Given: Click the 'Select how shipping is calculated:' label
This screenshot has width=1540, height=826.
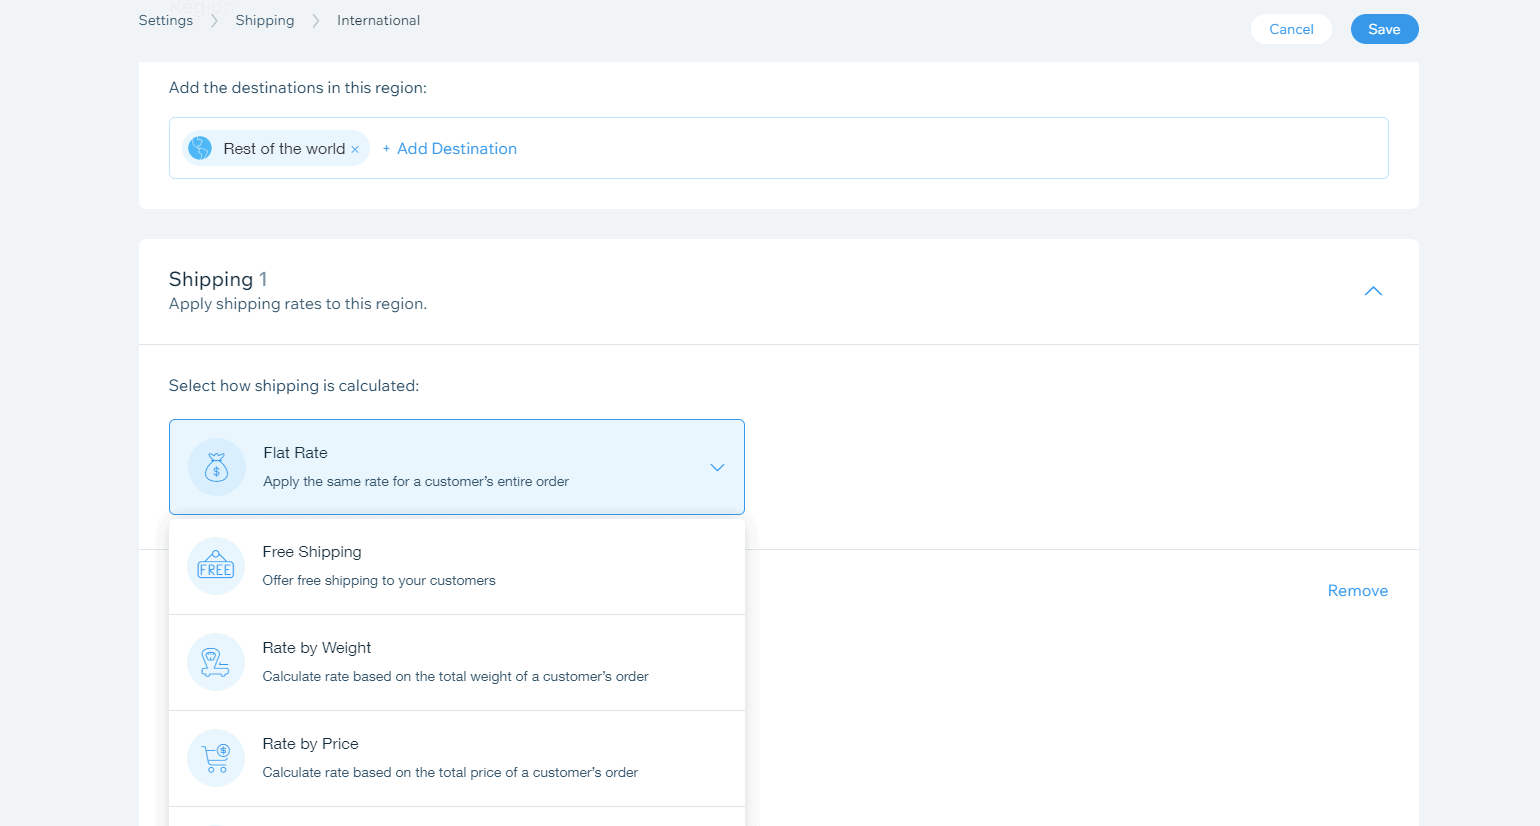Looking at the screenshot, I should (294, 386).
